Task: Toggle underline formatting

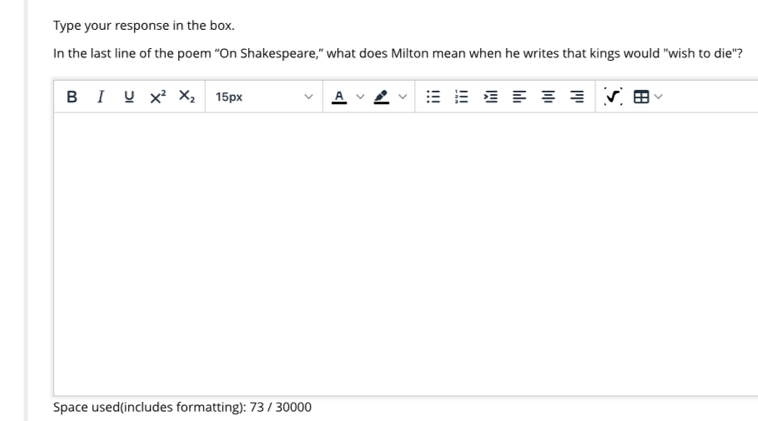Action: click(127, 97)
